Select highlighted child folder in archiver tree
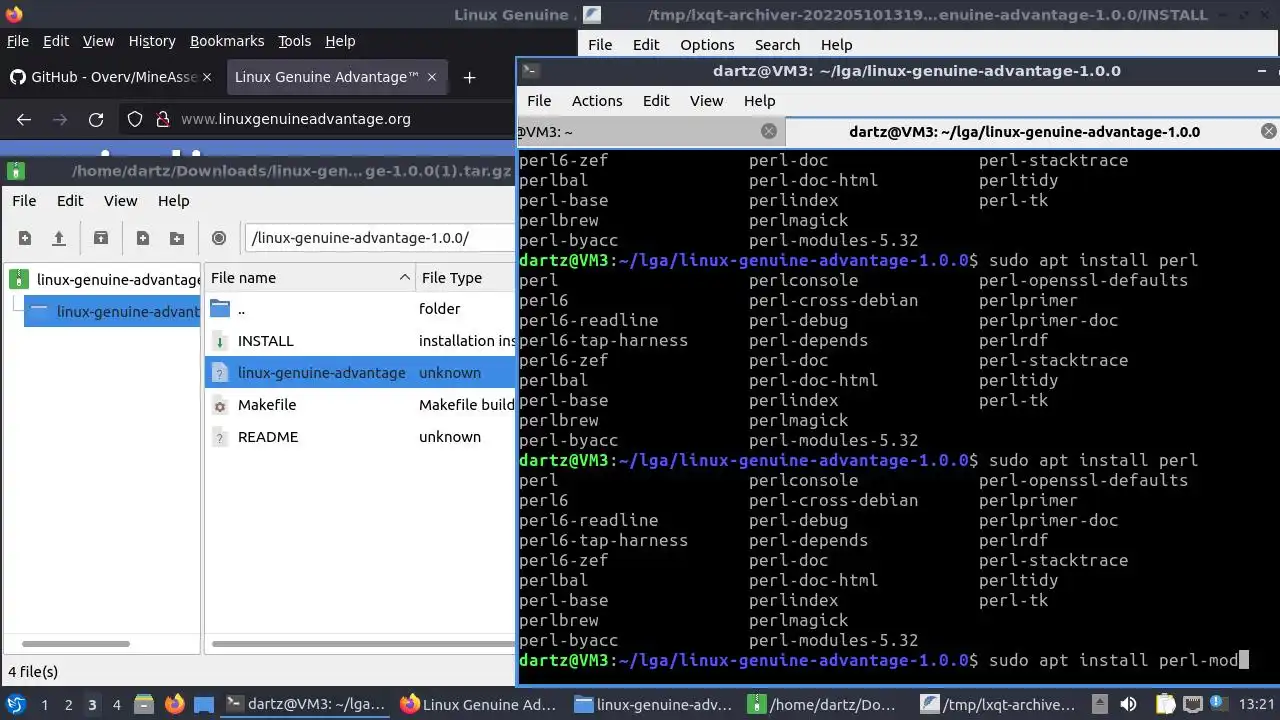Viewport: 1280px width, 720px height. pyautogui.click(x=112, y=311)
